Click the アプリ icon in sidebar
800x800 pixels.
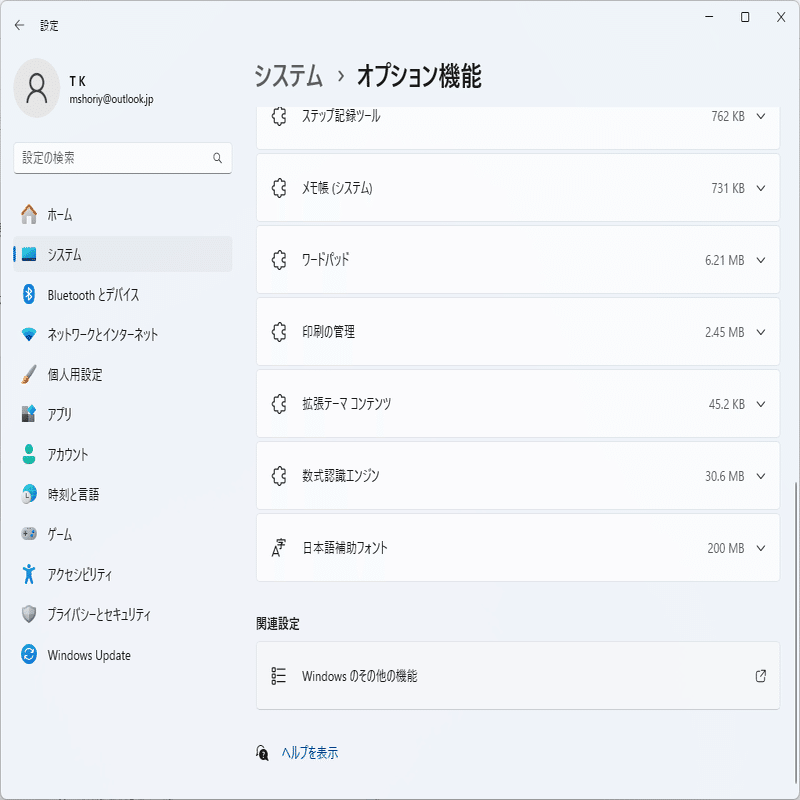29,414
